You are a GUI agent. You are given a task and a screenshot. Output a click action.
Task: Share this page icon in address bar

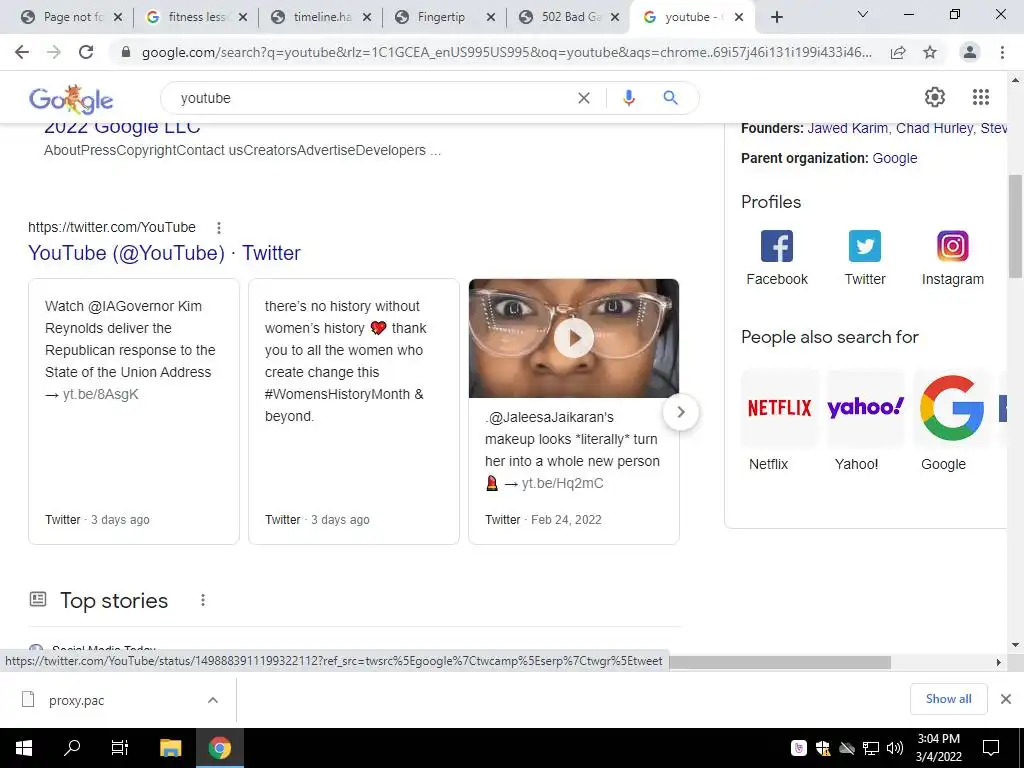(898, 52)
